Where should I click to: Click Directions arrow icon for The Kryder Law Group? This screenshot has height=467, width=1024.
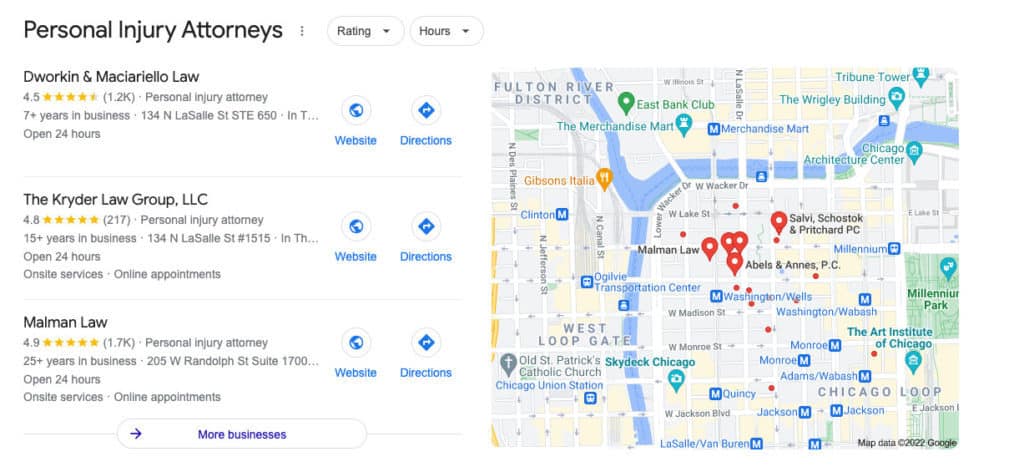tap(426, 227)
